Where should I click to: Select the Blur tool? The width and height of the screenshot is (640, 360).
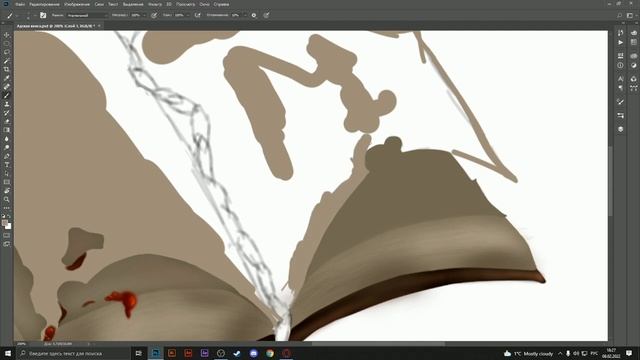click(x=7, y=139)
